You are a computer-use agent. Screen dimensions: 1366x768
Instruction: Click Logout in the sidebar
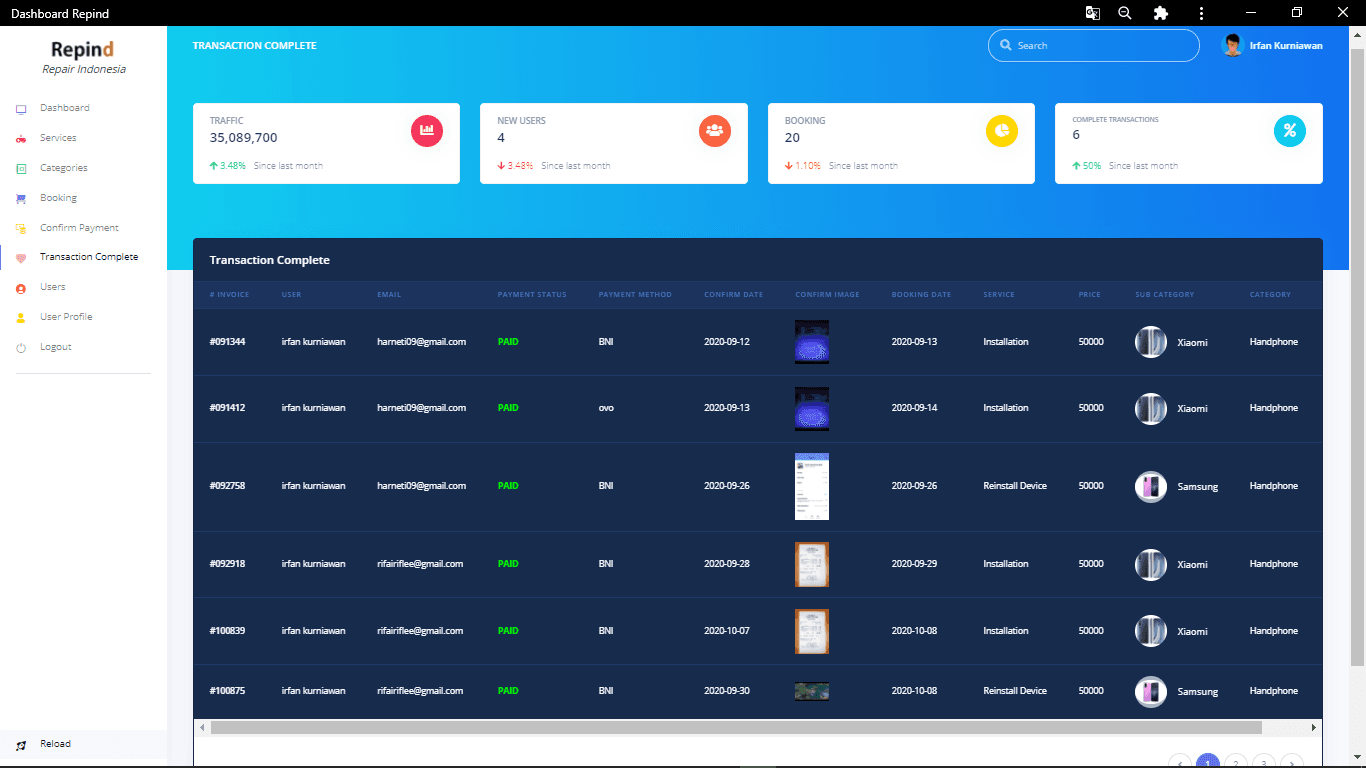(55, 347)
